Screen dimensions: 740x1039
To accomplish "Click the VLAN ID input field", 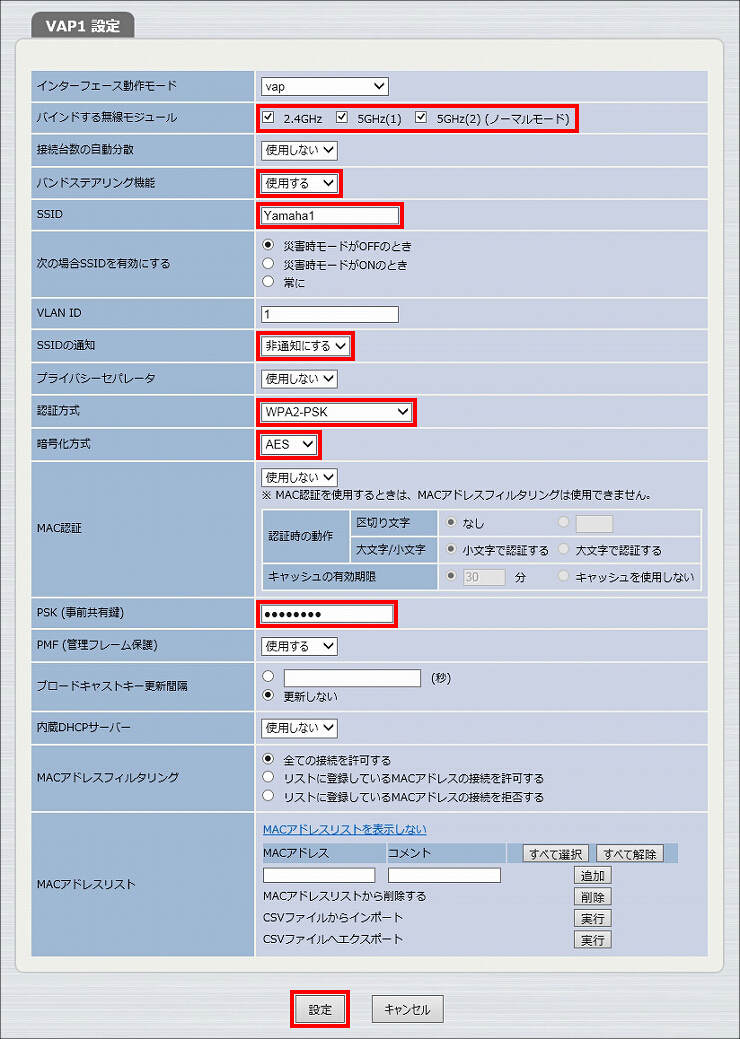I will (x=330, y=314).
